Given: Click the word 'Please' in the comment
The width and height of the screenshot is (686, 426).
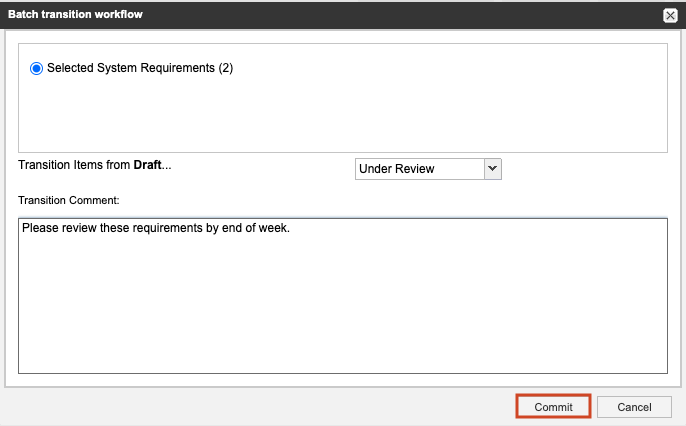Looking at the screenshot, I should coord(40,228).
